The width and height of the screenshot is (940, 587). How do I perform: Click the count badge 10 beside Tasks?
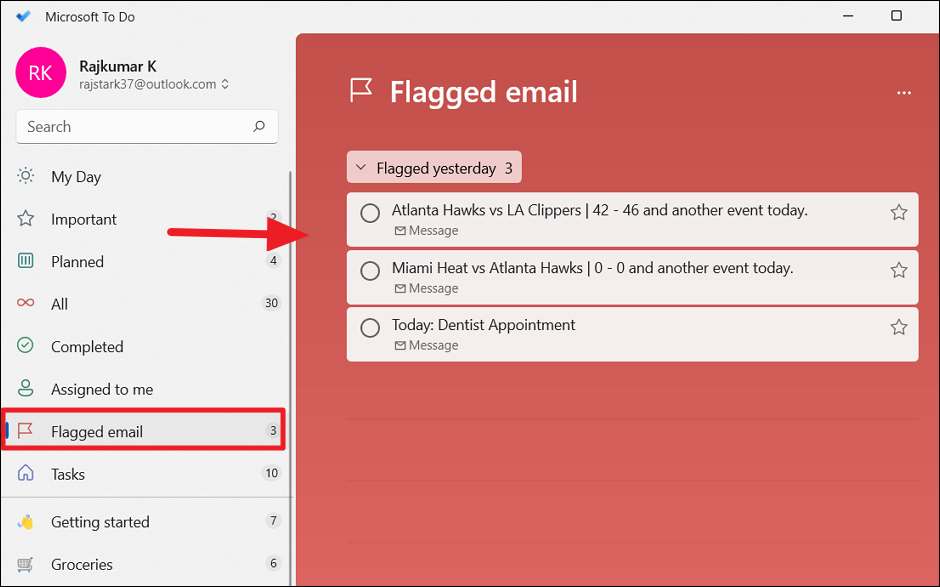click(x=272, y=473)
